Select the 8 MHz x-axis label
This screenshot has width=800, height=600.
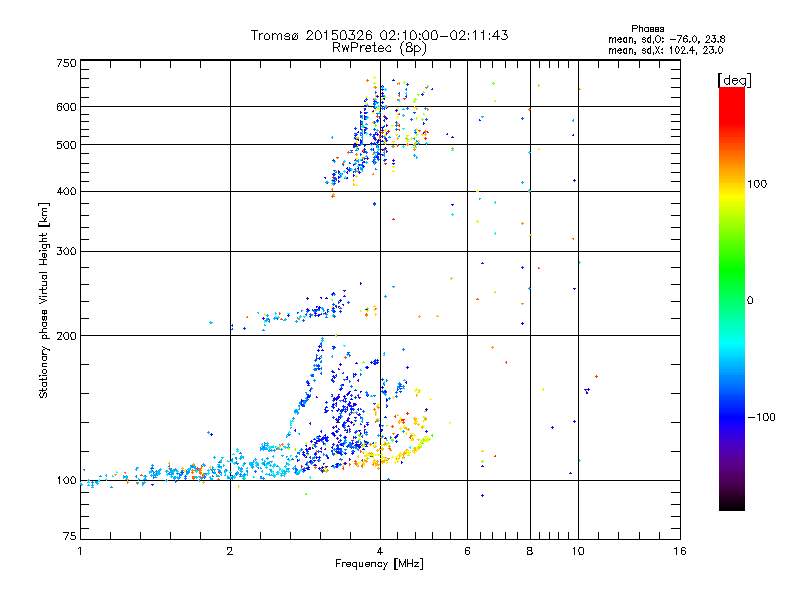(x=530, y=551)
